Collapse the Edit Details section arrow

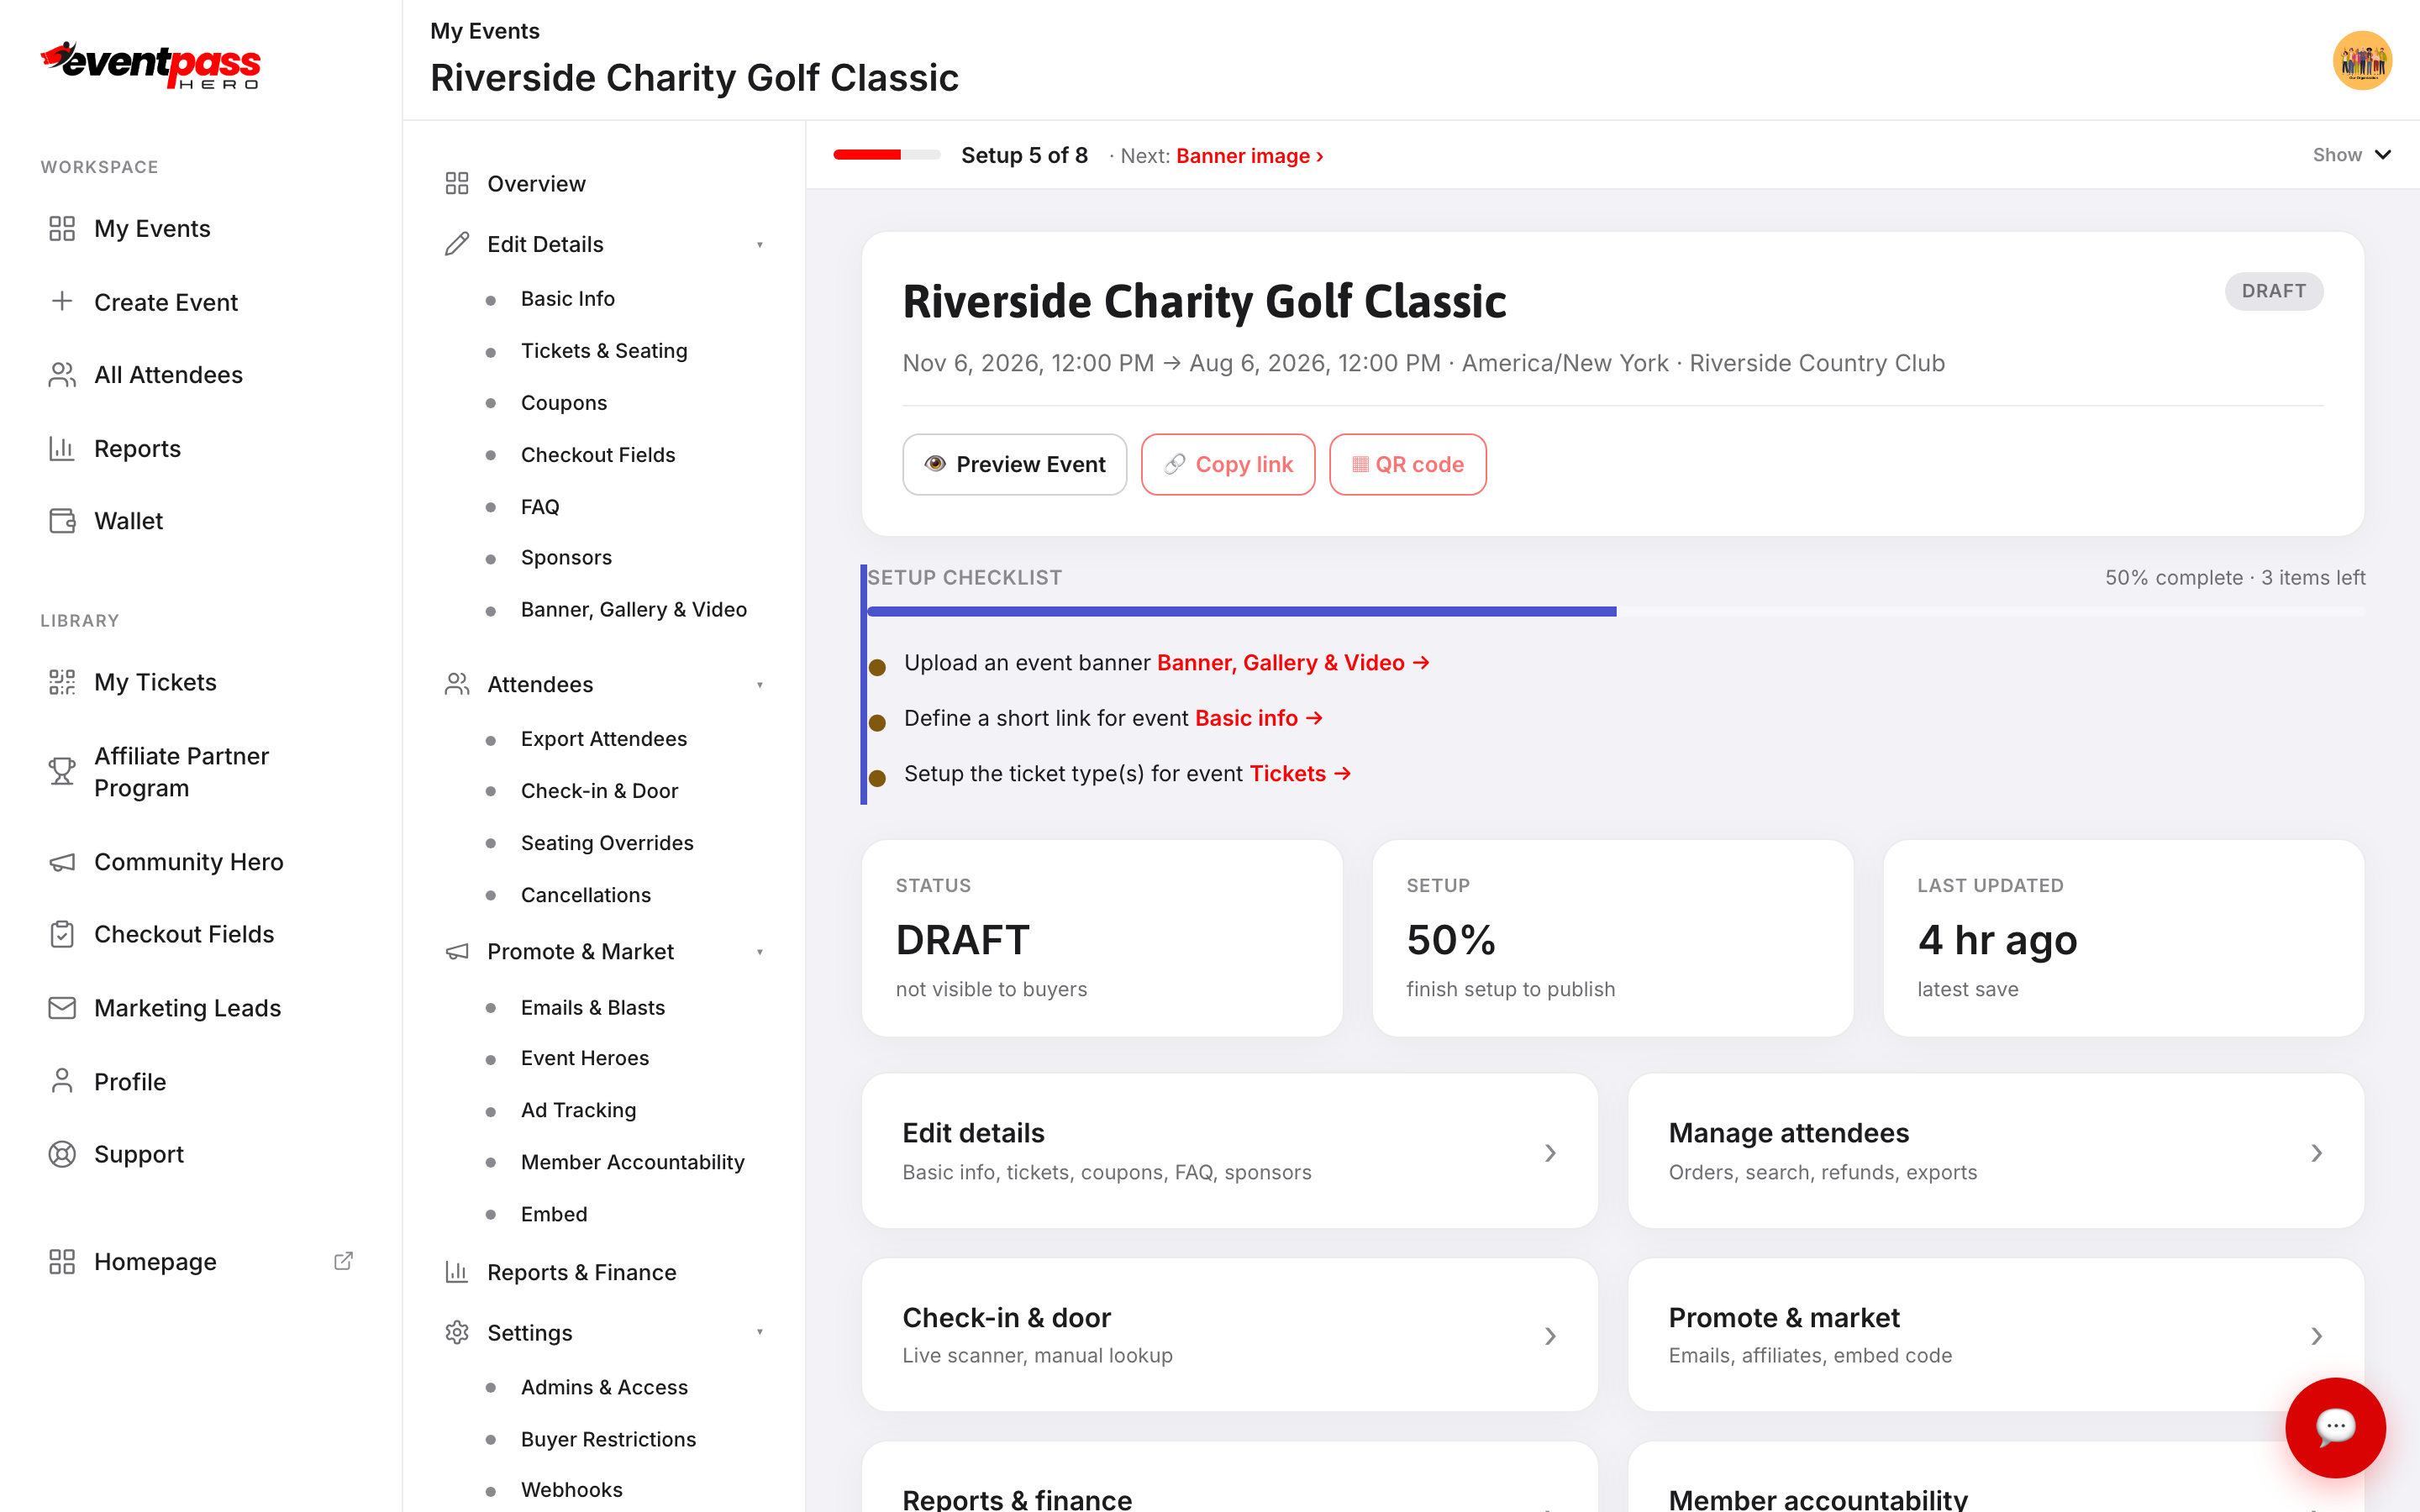pos(760,245)
